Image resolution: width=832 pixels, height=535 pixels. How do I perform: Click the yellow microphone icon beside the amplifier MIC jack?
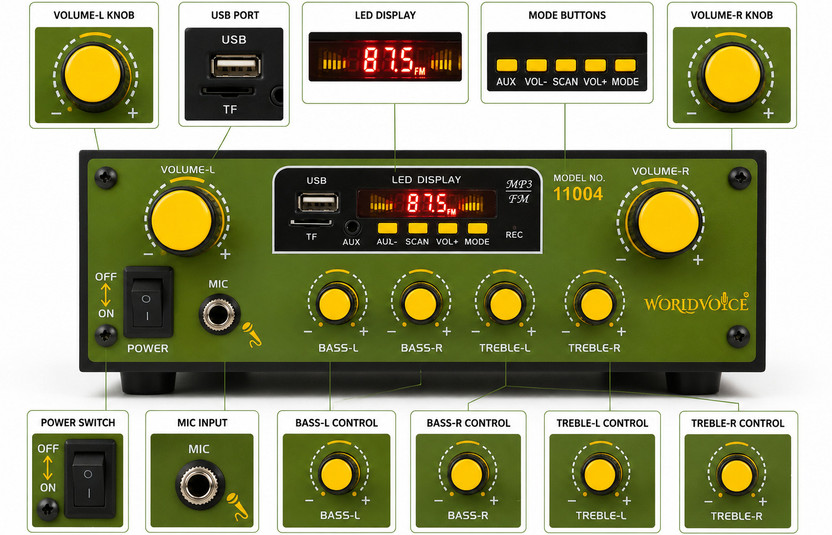click(x=252, y=335)
